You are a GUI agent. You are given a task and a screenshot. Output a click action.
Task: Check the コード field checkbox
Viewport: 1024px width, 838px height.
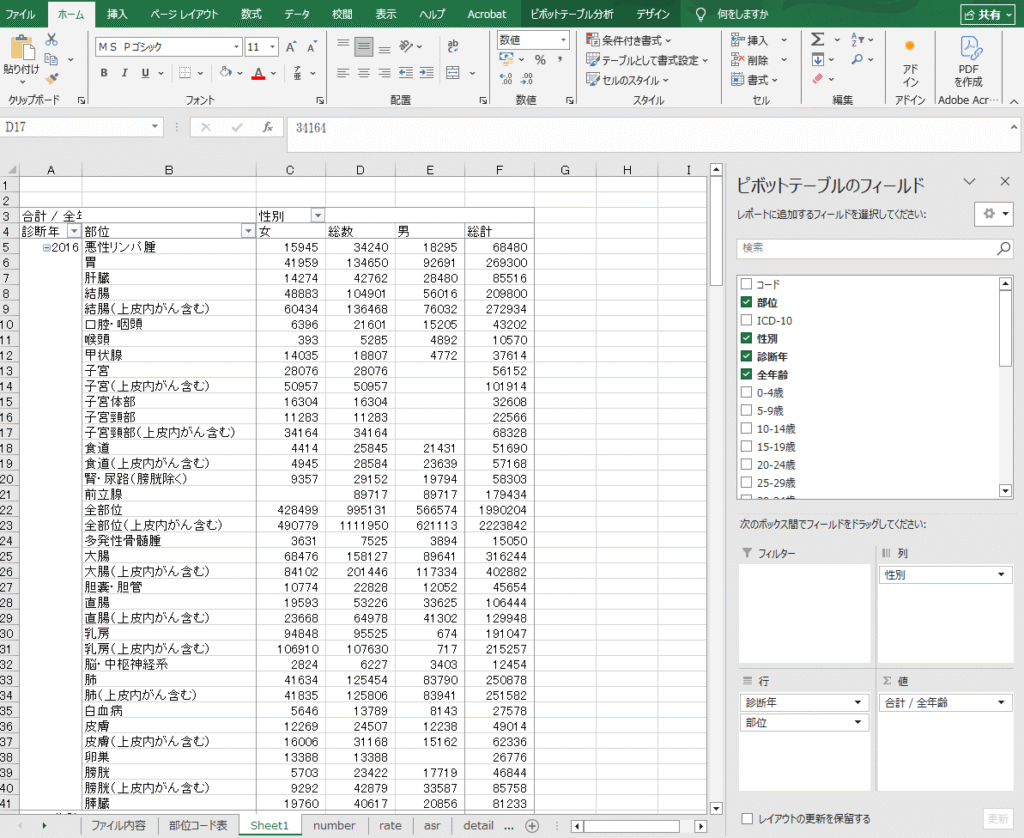coord(746,285)
